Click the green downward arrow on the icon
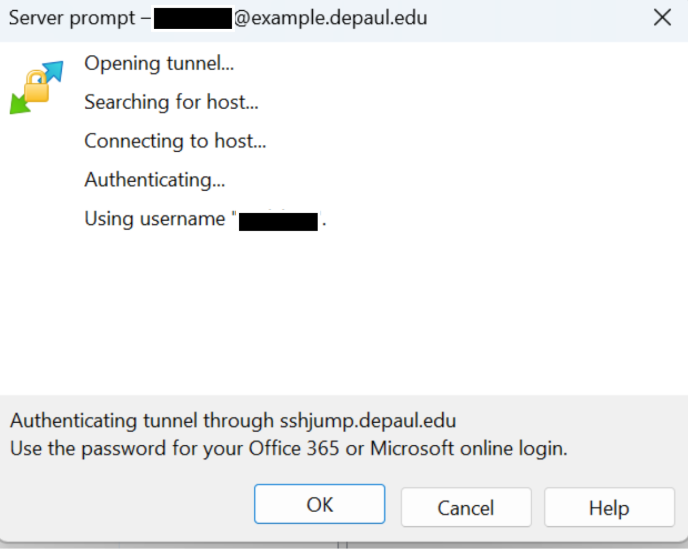This screenshot has width=688, height=549. pos(20,103)
